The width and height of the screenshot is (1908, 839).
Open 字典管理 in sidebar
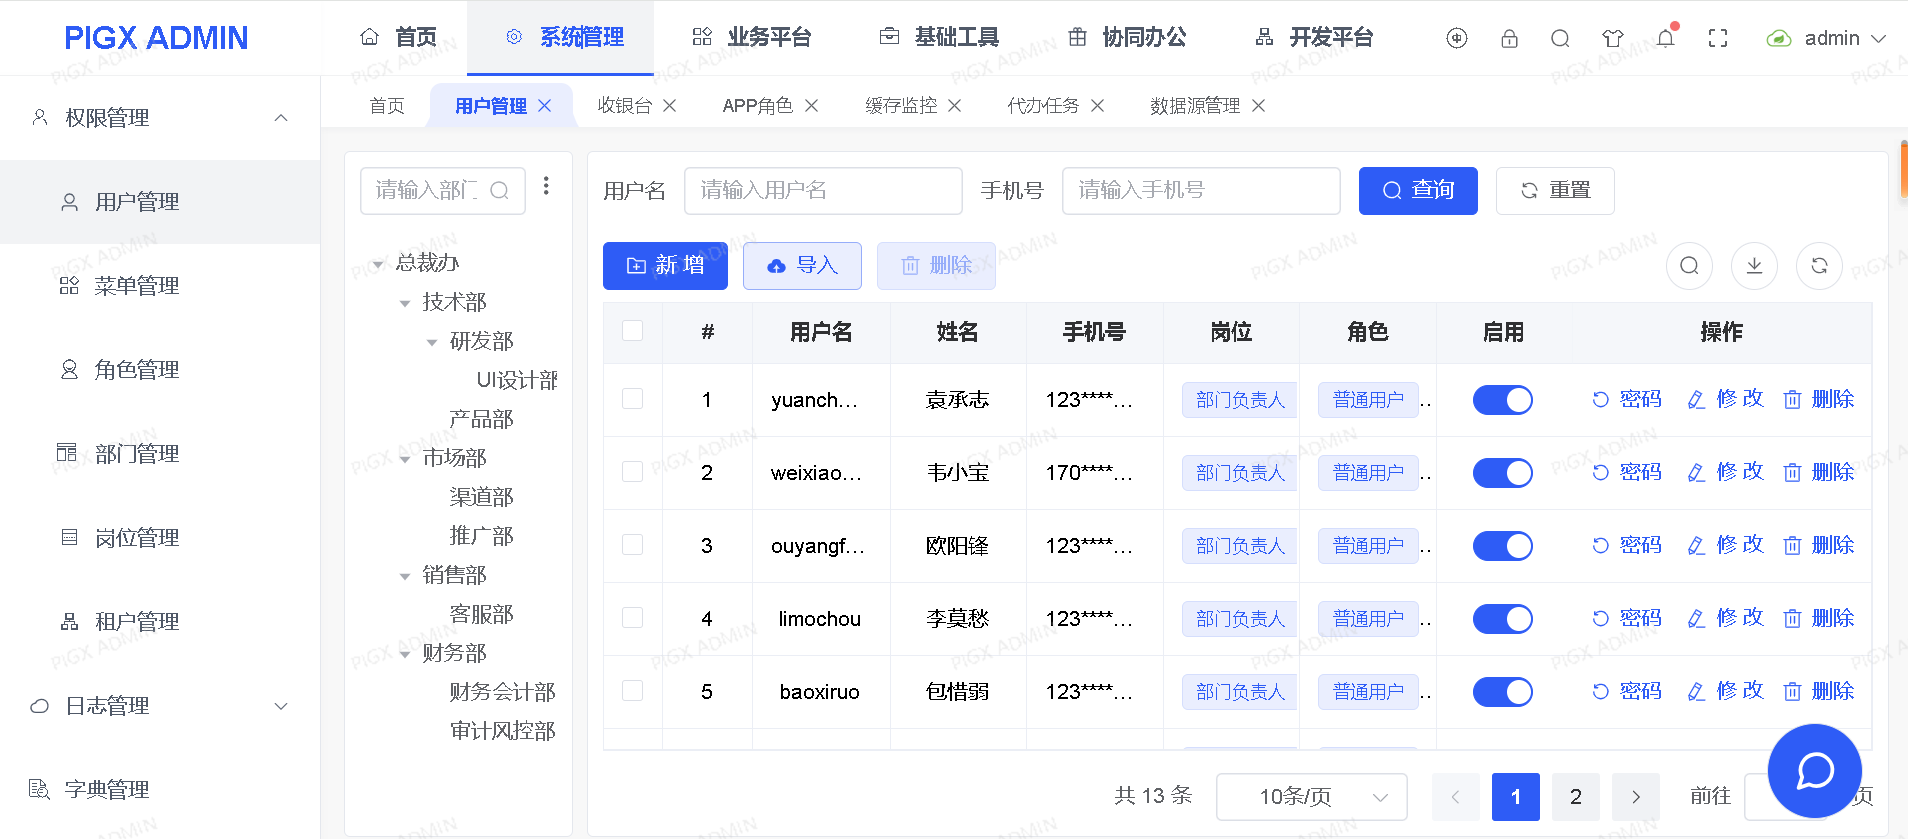click(x=160, y=790)
